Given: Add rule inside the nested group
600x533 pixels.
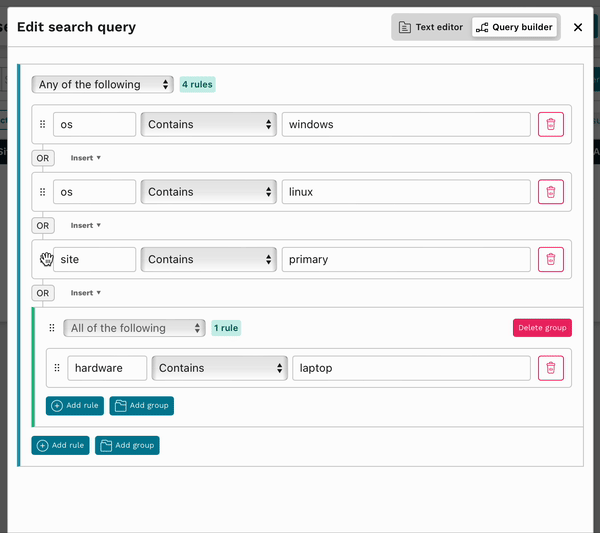Looking at the screenshot, I should [75, 406].
